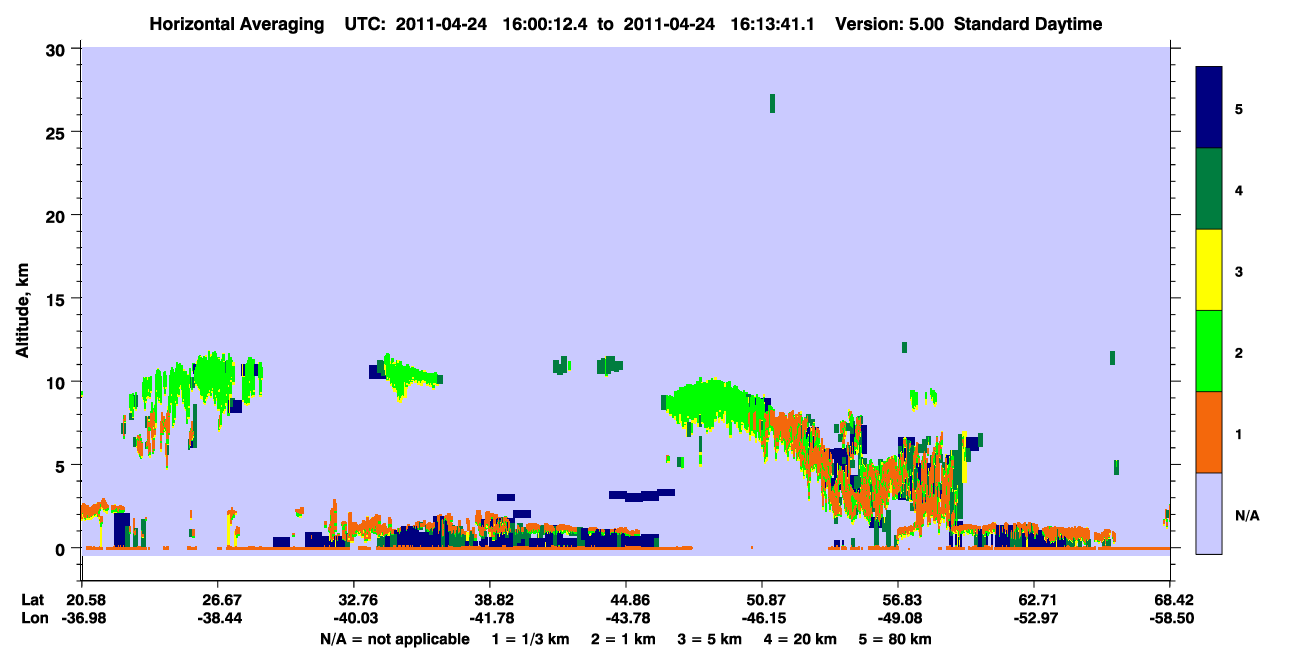Click the colorbar label '1'
This screenshot has height=667, width=1300.
[1239, 434]
